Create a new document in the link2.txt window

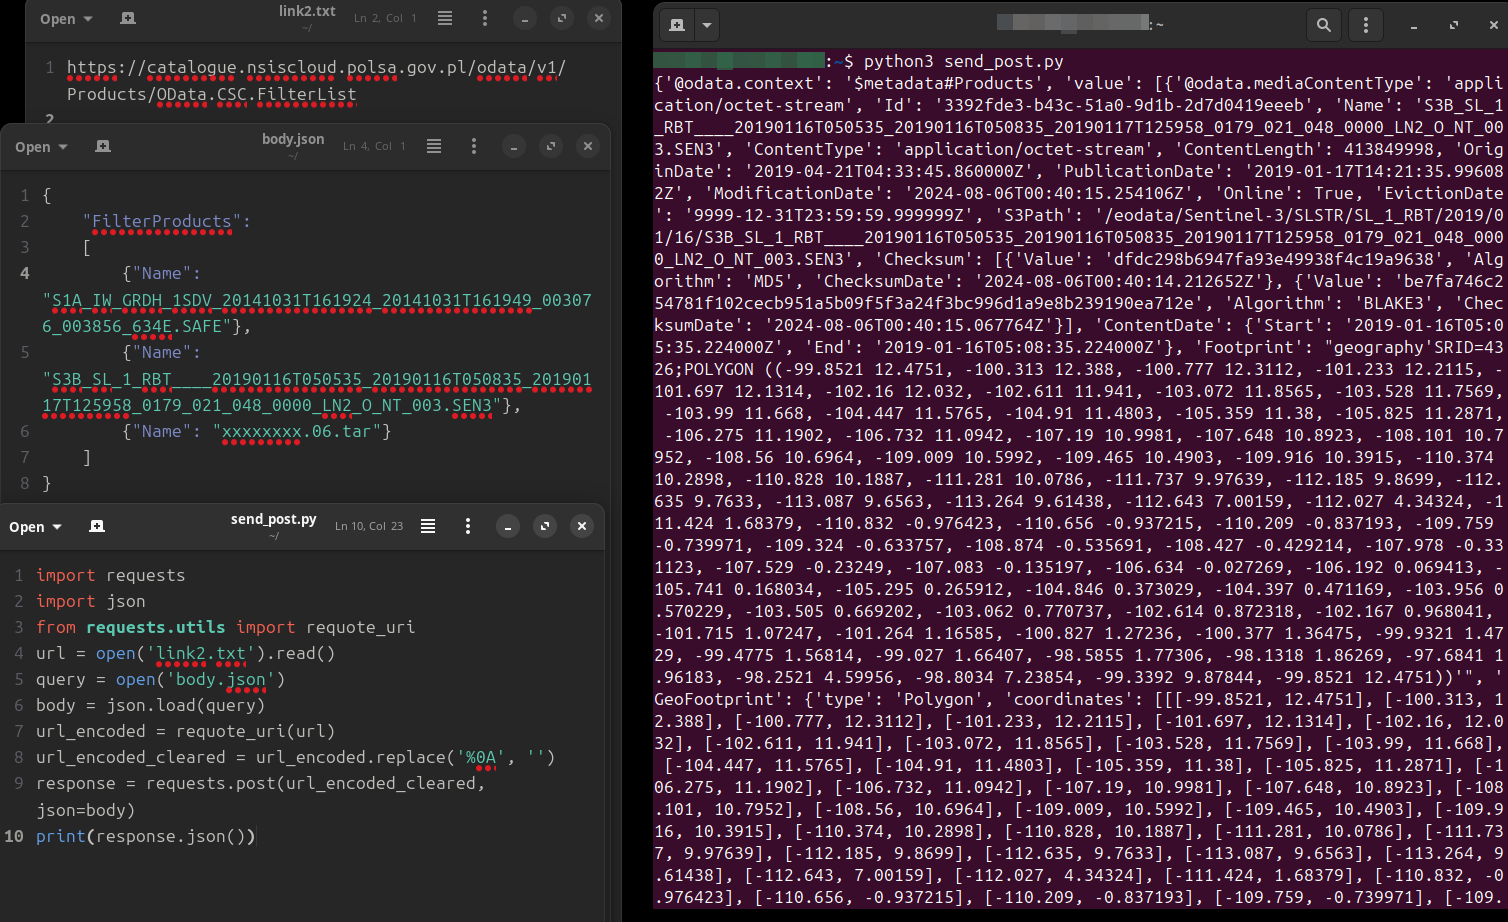point(126,18)
